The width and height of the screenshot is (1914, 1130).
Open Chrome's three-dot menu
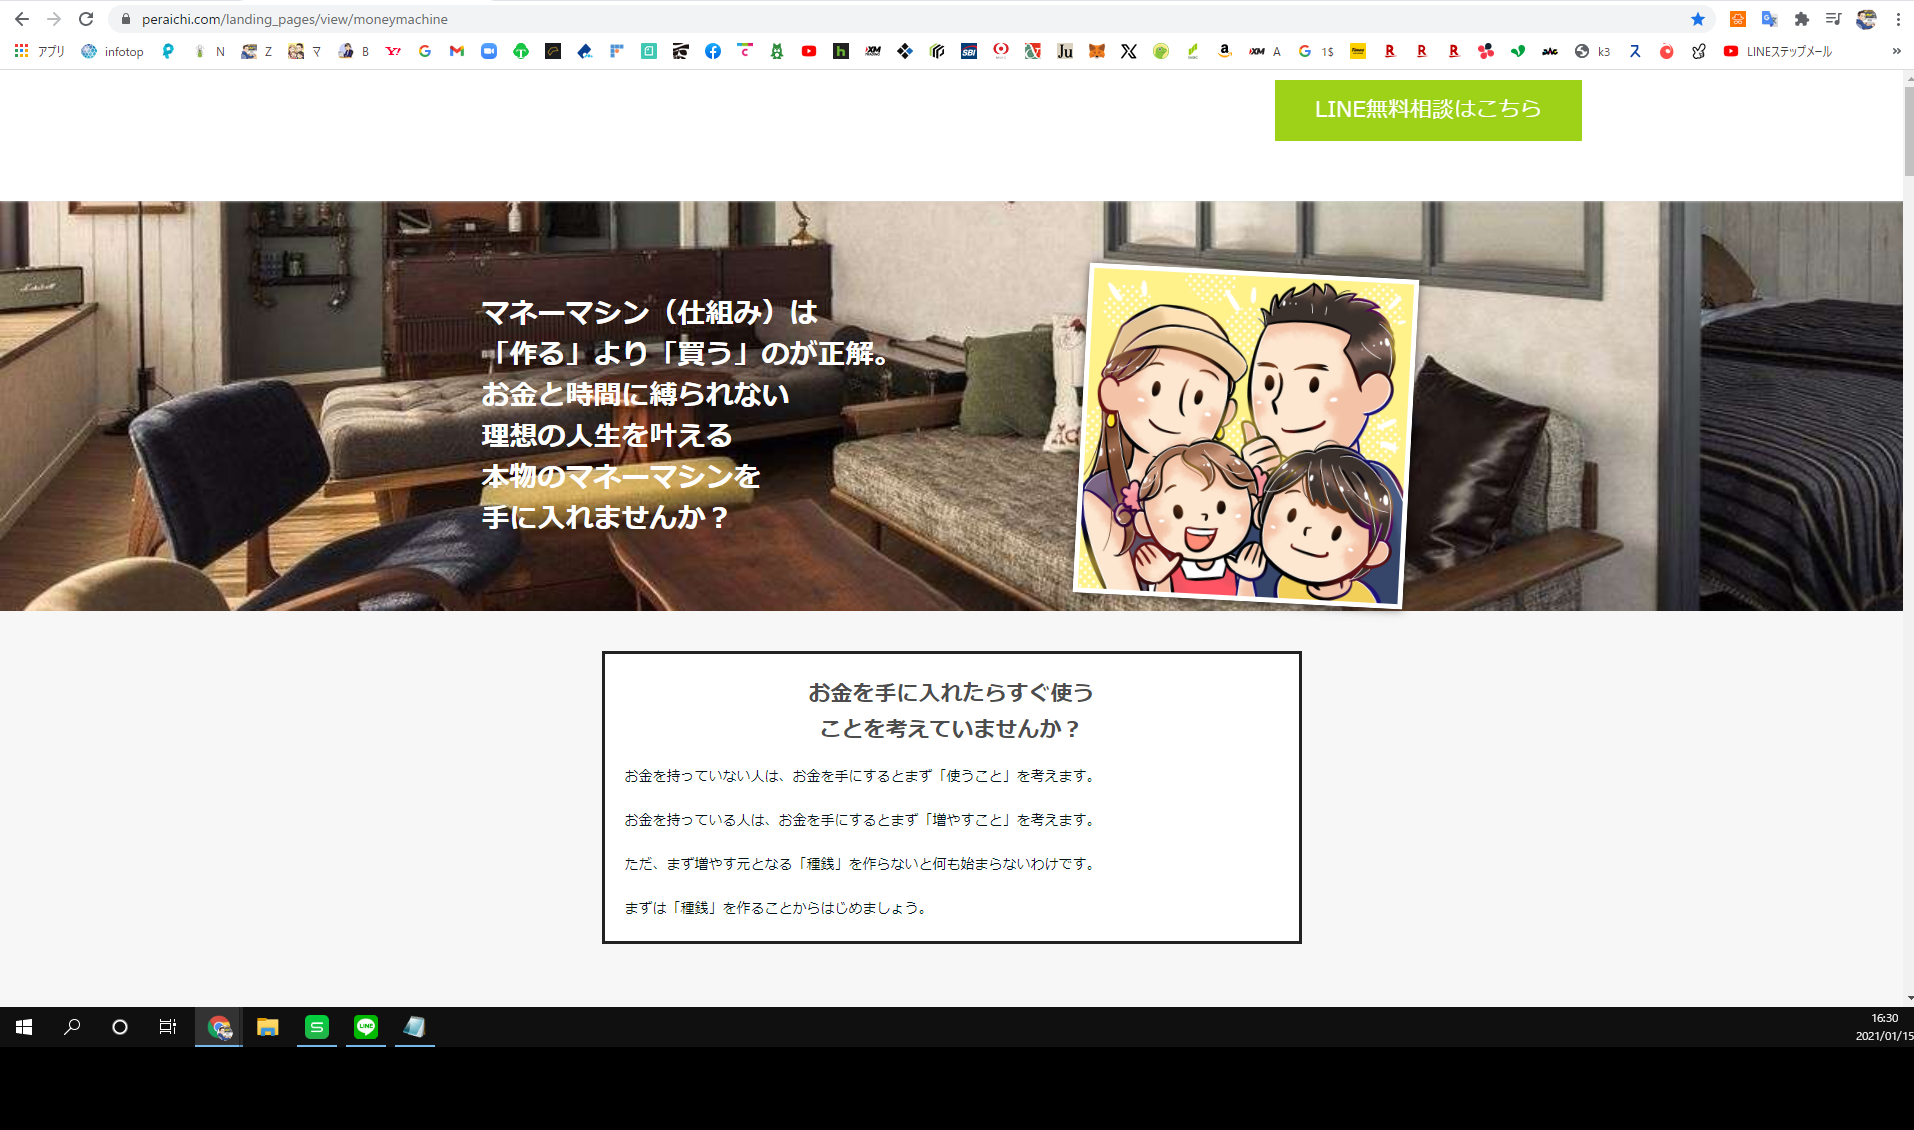[x=1898, y=19]
